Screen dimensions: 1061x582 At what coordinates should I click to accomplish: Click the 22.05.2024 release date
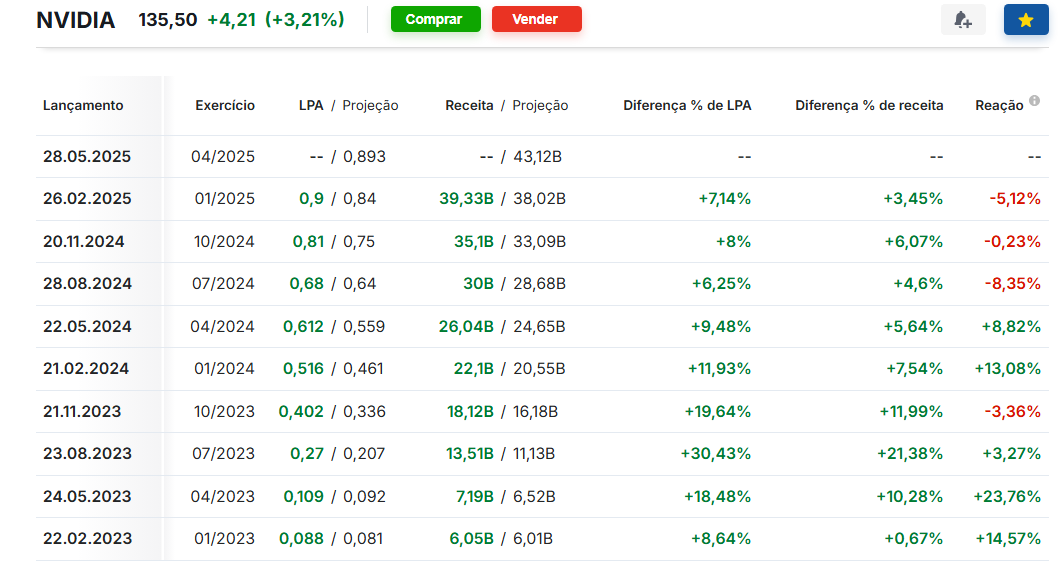[87, 327]
